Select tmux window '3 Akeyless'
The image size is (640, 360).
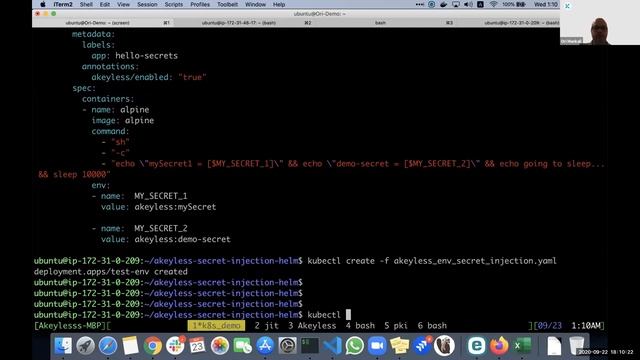click(x=312, y=326)
